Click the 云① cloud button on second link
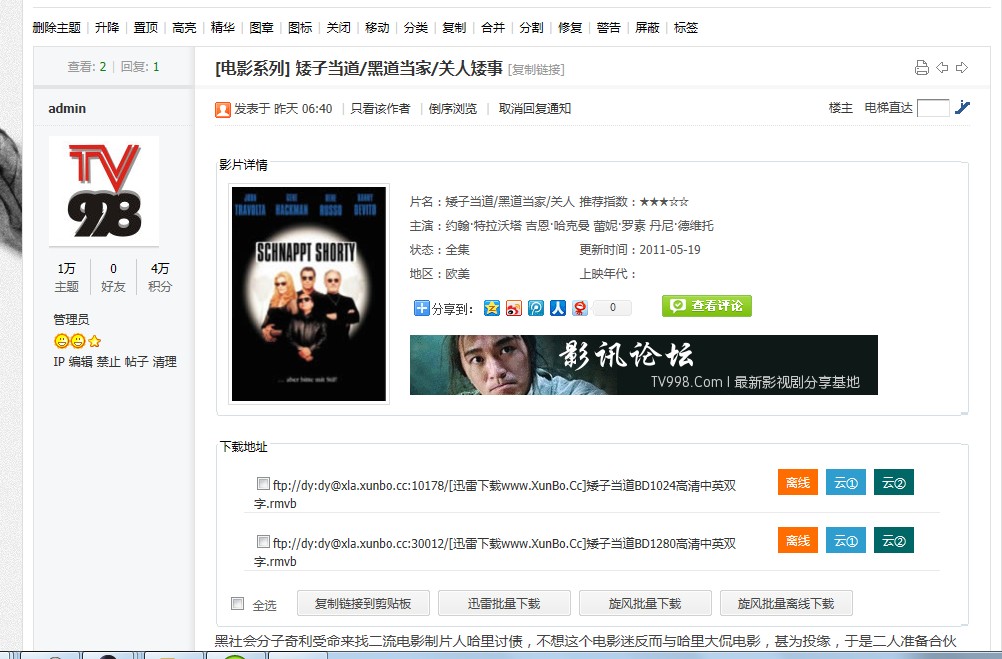This screenshot has width=1002, height=659. click(x=845, y=540)
